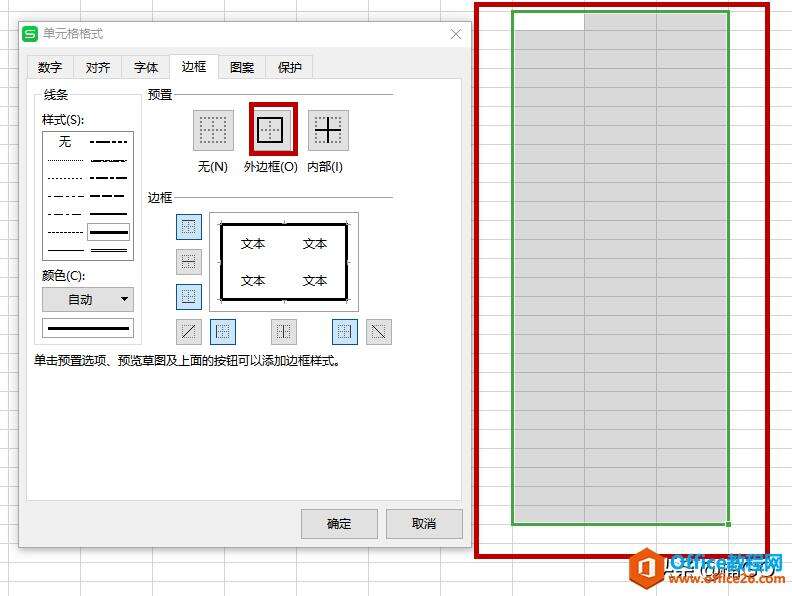Toggle the top border button

coord(188,227)
